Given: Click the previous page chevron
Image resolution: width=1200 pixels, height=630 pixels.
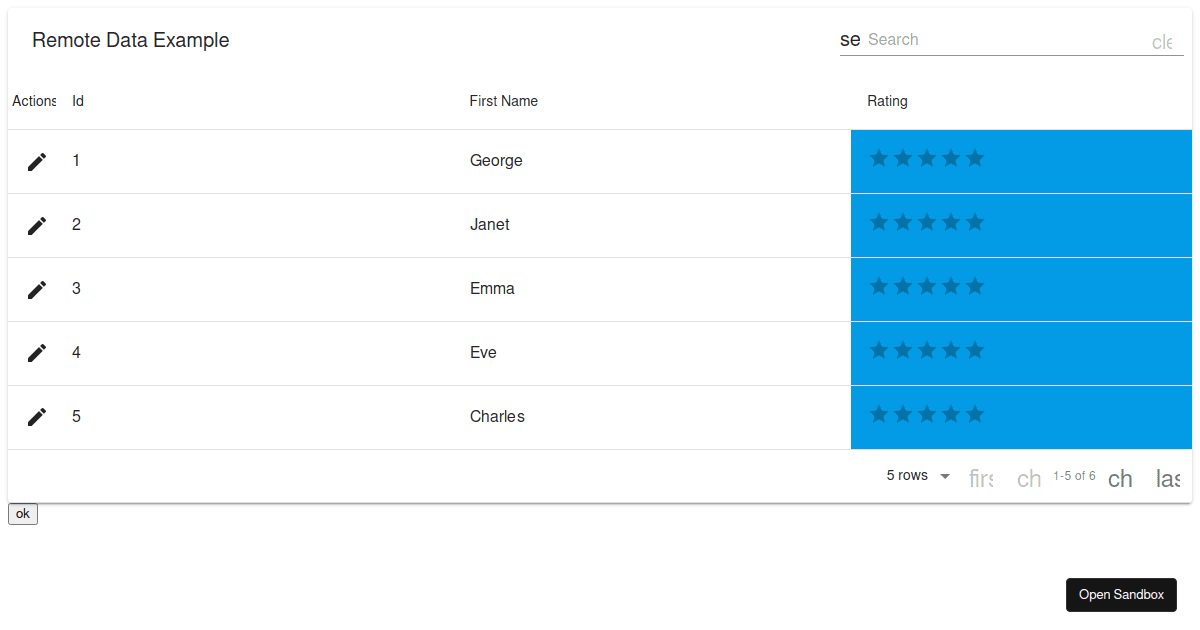Looking at the screenshot, I should coord(1029,478).
